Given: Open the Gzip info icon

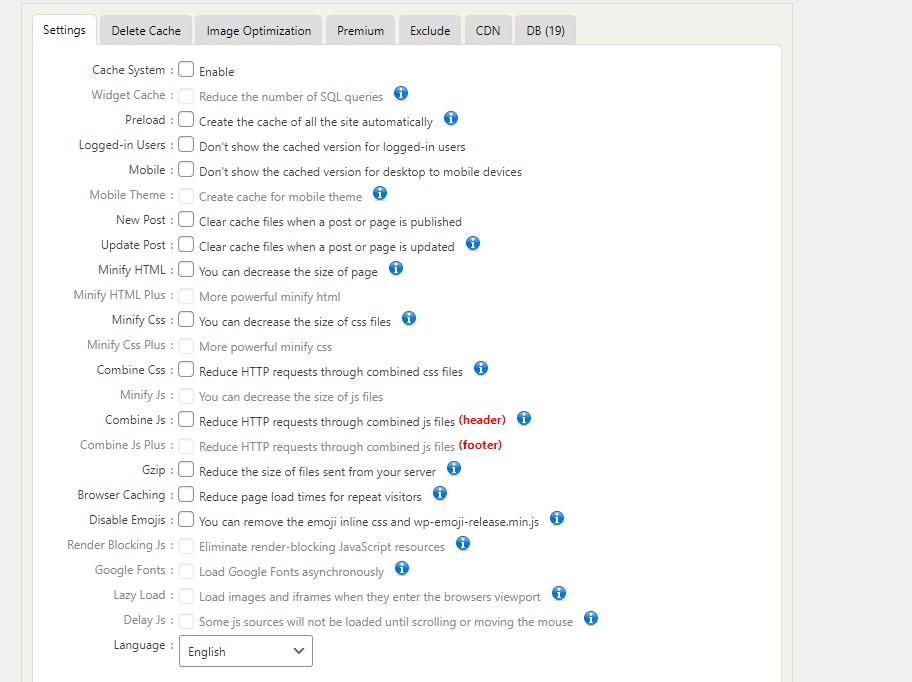Looking at the screenshot, I should point(454,468).
